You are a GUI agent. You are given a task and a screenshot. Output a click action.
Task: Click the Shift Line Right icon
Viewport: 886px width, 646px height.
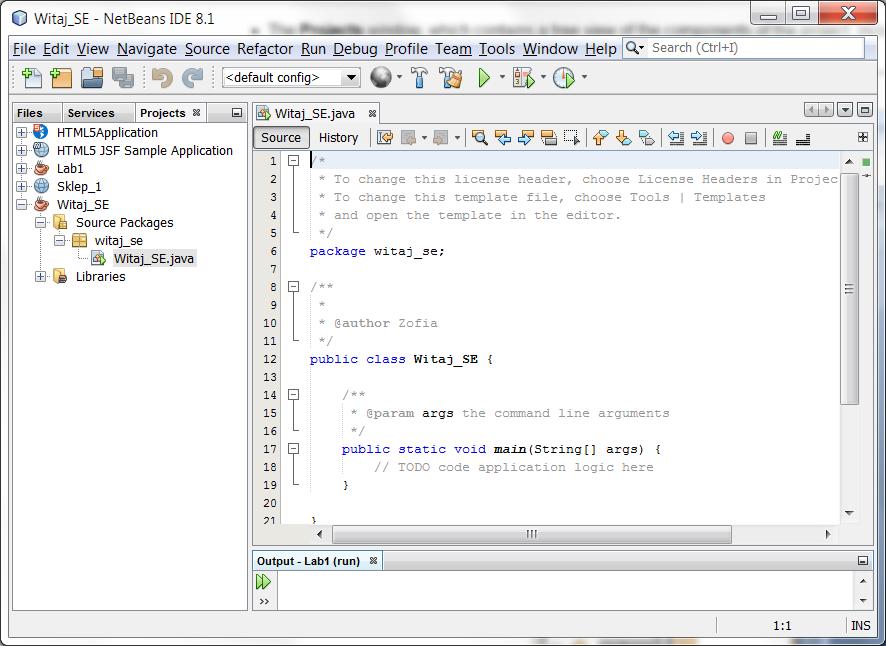point(699,137)
